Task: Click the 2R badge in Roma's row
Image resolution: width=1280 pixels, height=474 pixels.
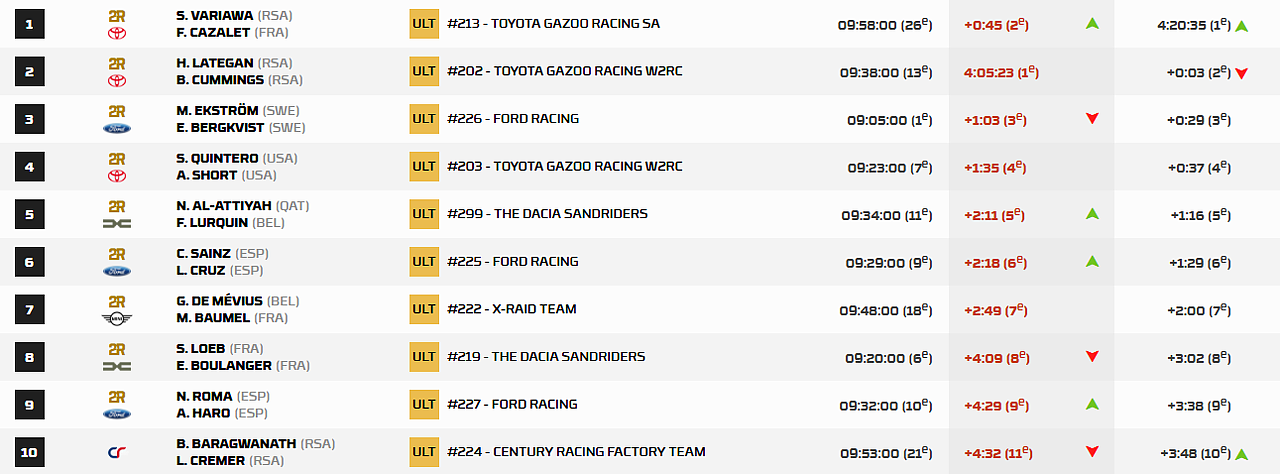Action: [117, 396]
